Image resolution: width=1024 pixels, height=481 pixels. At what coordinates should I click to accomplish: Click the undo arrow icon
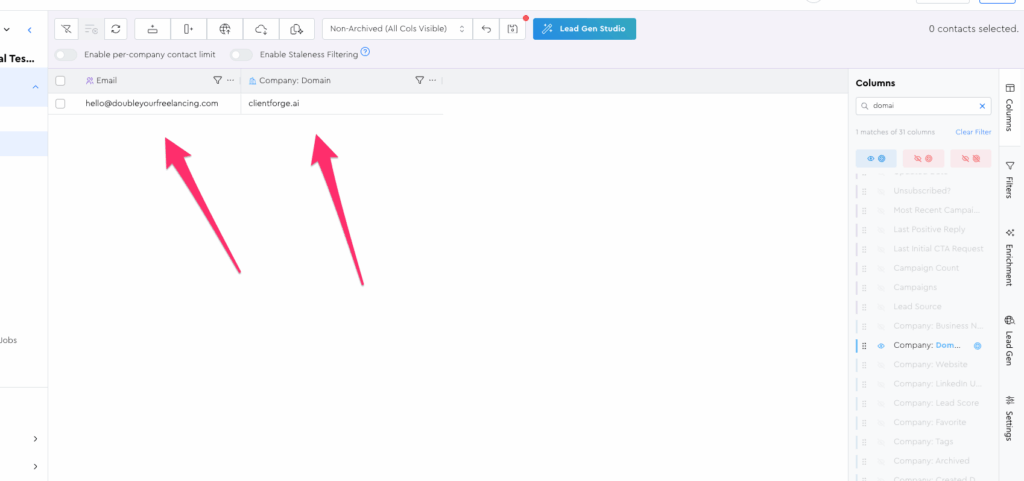click(486, 29)
